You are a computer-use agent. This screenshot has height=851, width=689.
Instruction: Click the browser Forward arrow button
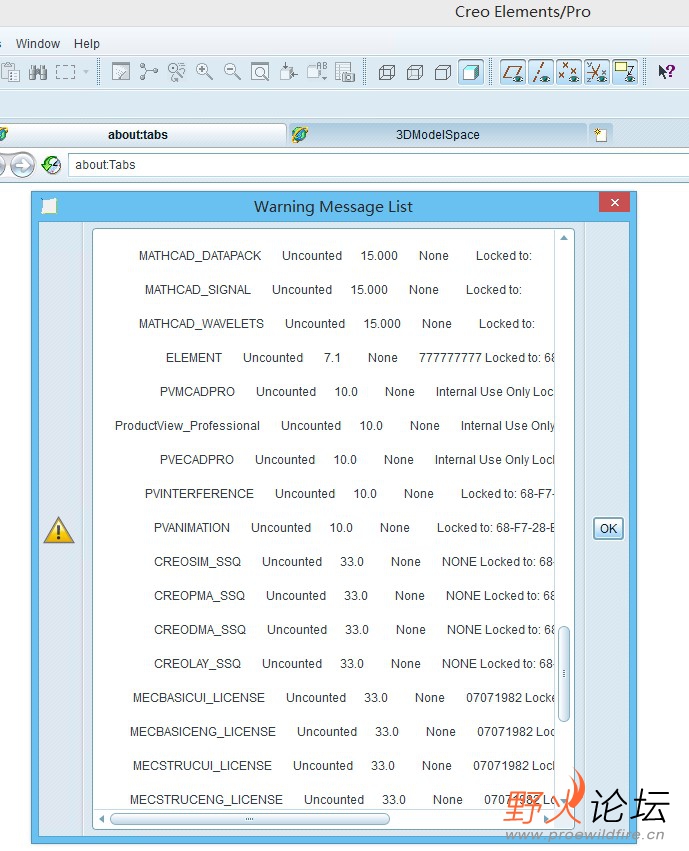(x=22, y=165)
